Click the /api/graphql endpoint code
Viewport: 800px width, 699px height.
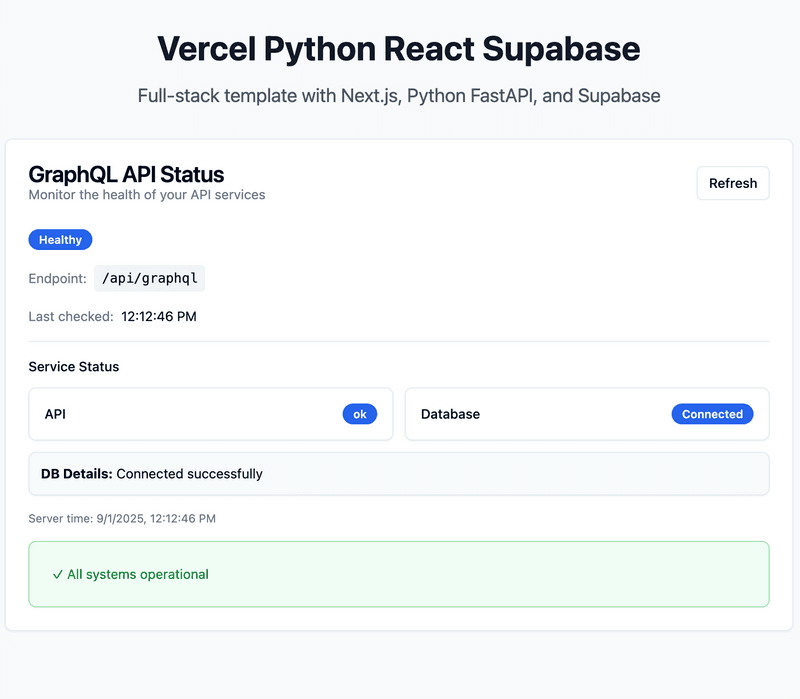(x=149, y=278)
